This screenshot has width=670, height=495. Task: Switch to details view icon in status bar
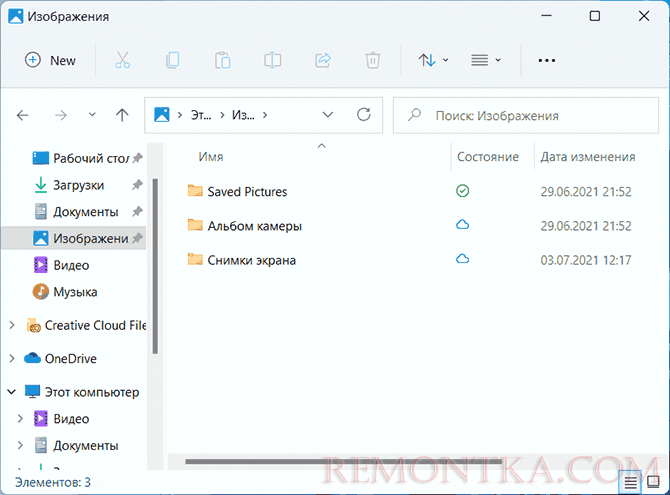click(x=630, y=482)
